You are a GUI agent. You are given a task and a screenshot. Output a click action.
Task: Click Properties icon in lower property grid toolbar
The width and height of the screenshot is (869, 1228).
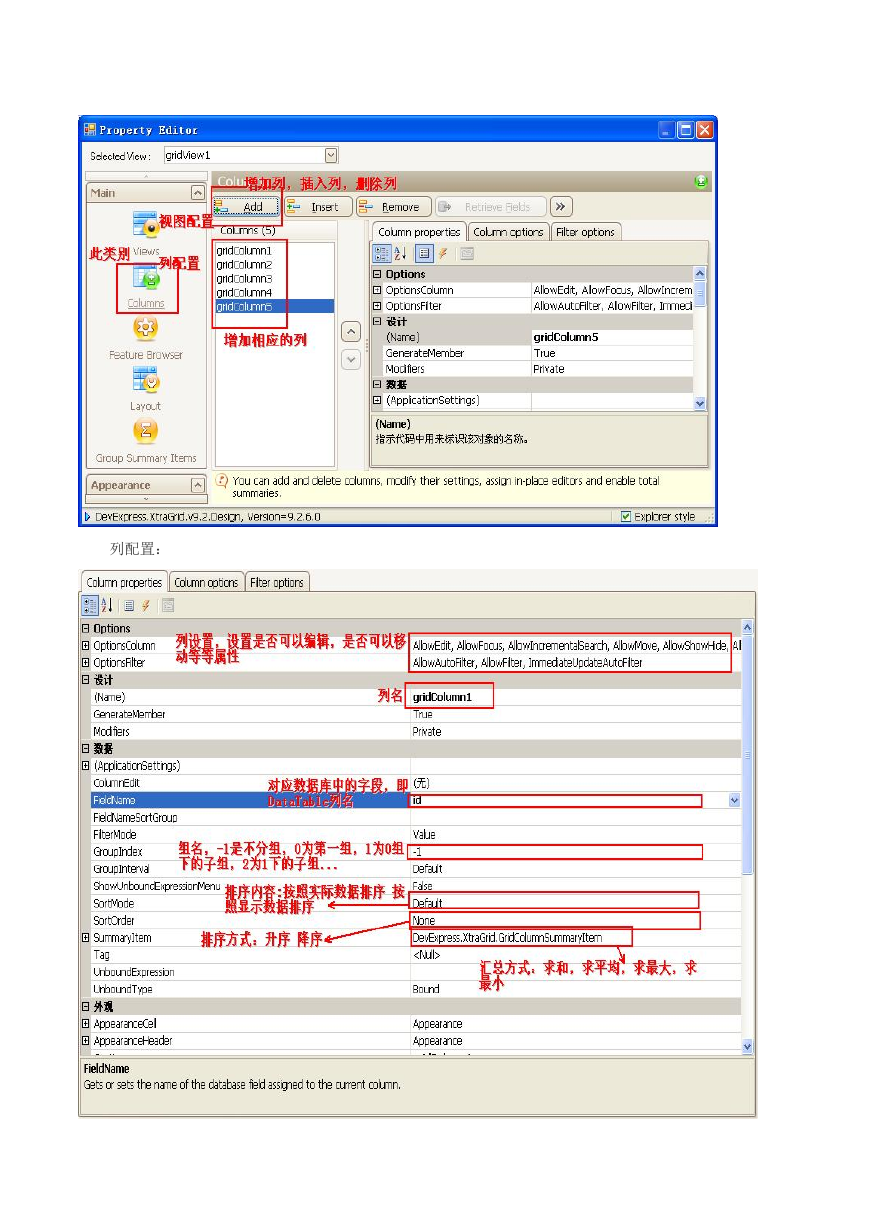(129, 605)
